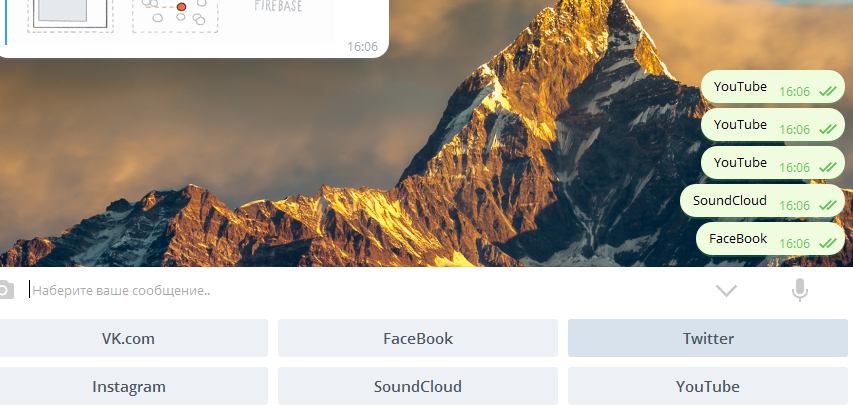Collapse the bot keyboard with the chevron
Screen dimensions: 853x412
pos(726,291)
